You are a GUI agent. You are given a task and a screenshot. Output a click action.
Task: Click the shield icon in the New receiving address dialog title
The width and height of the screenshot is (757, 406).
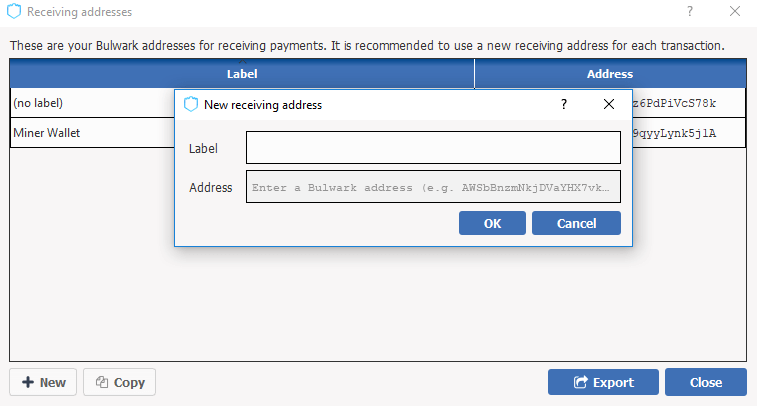click(191, 104)
